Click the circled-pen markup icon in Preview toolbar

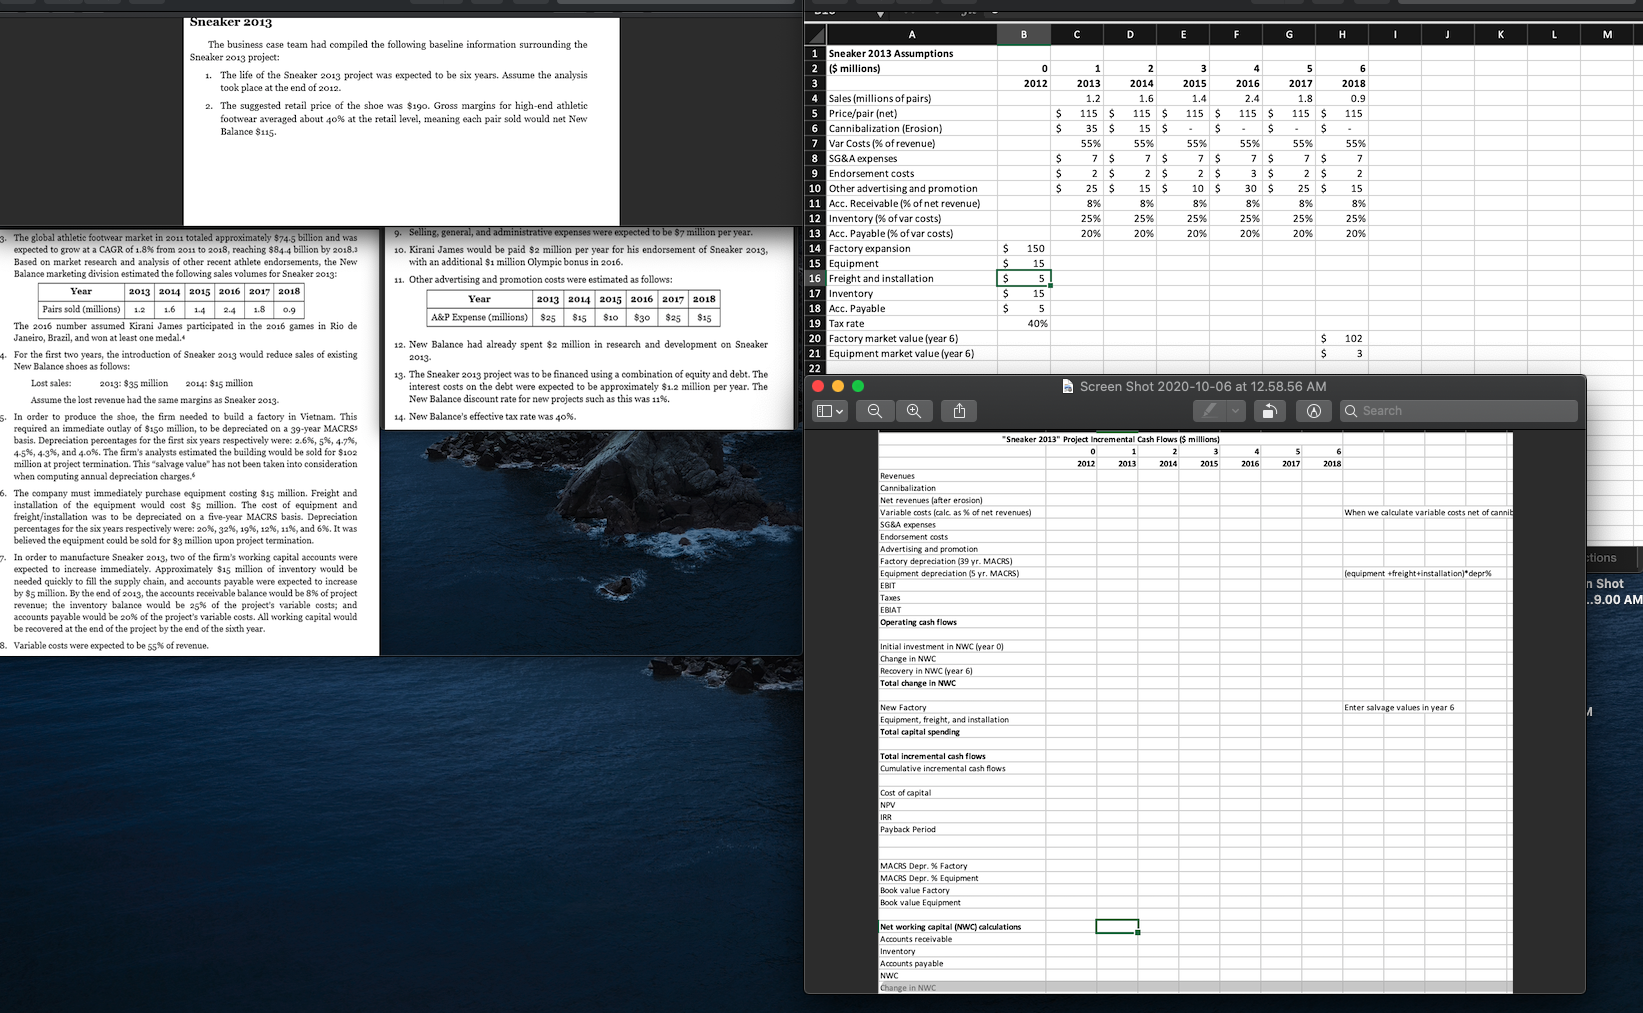(x=1313, y=410)
